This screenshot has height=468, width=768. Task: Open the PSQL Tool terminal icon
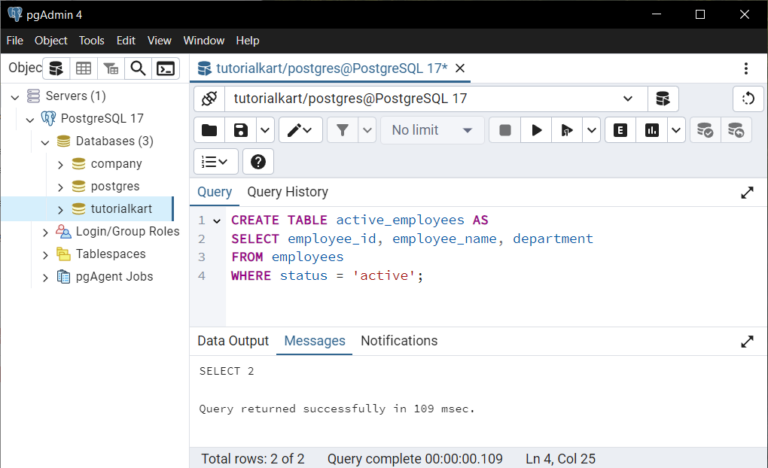click(166, 69)
